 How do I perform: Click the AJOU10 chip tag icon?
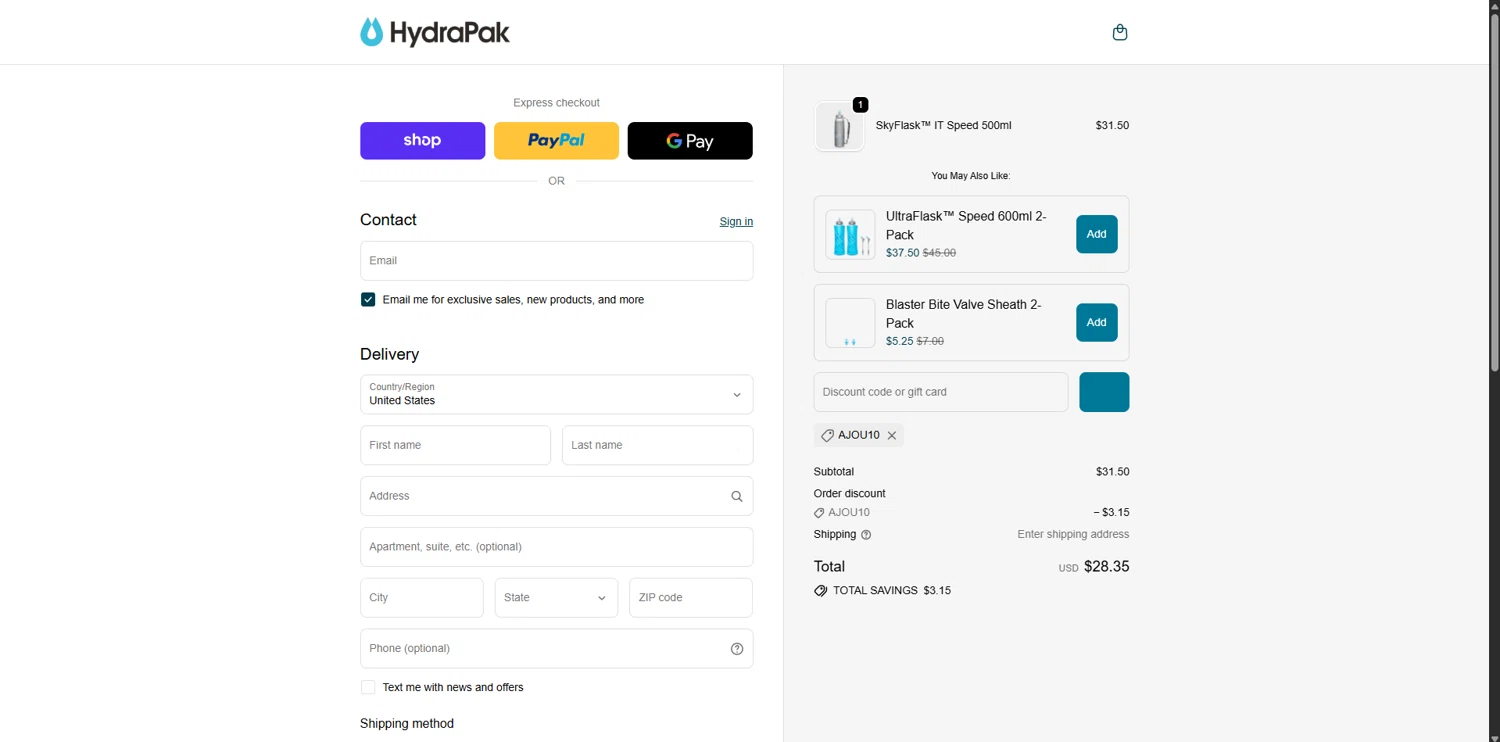[x=828, y=435]
